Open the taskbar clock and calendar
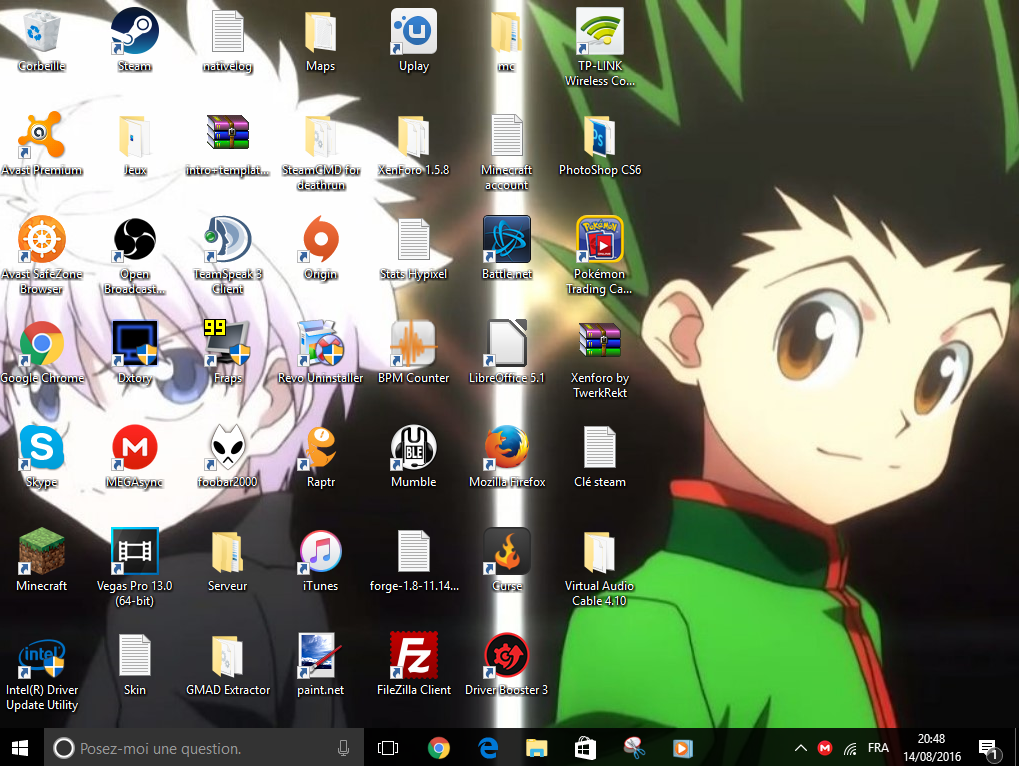The width and height of the screenshot is (1019, 766). tap(931, 748)
